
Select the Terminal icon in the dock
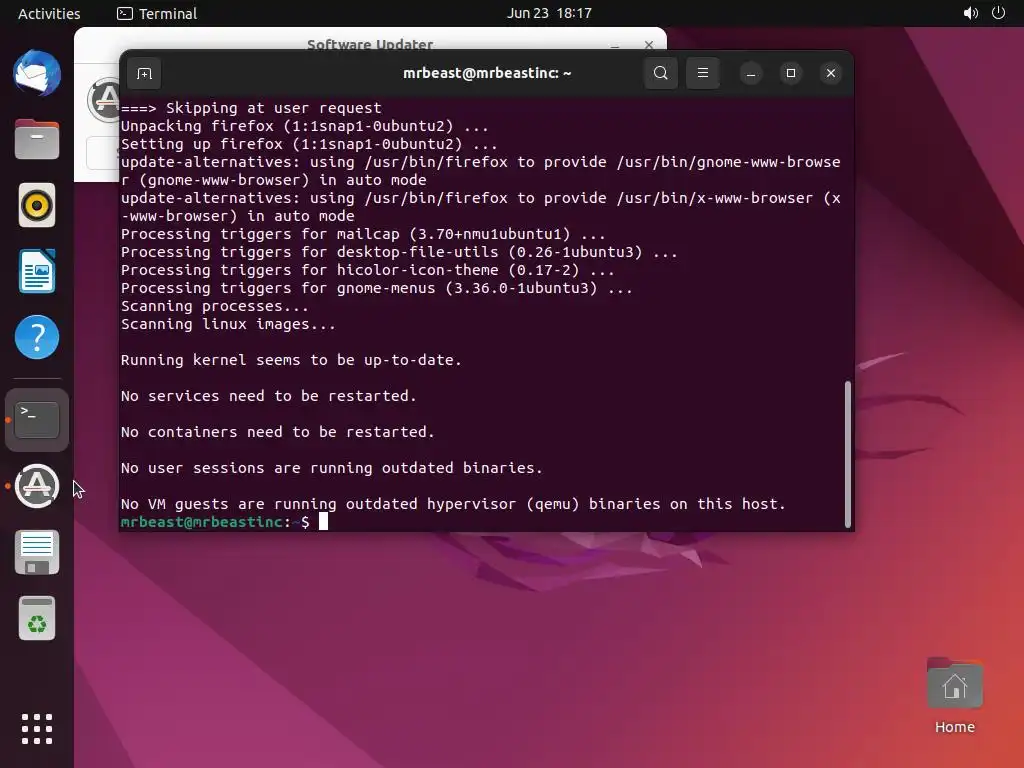pyautogui.click(x=37, y=420)
